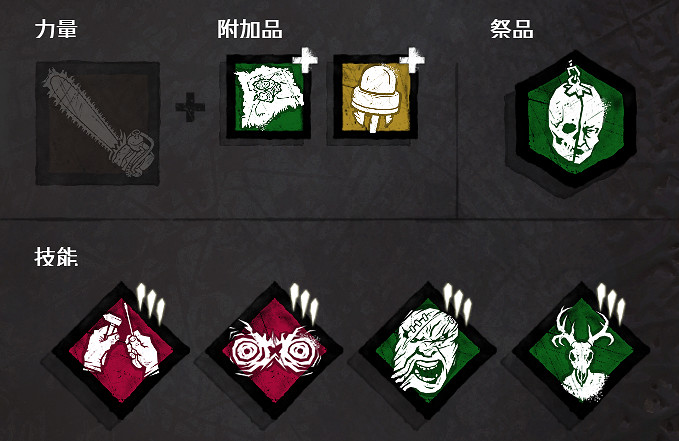Click tier marks on the hands perk
Viewport: 679px width, 441px height.
[x=151, y=303]
